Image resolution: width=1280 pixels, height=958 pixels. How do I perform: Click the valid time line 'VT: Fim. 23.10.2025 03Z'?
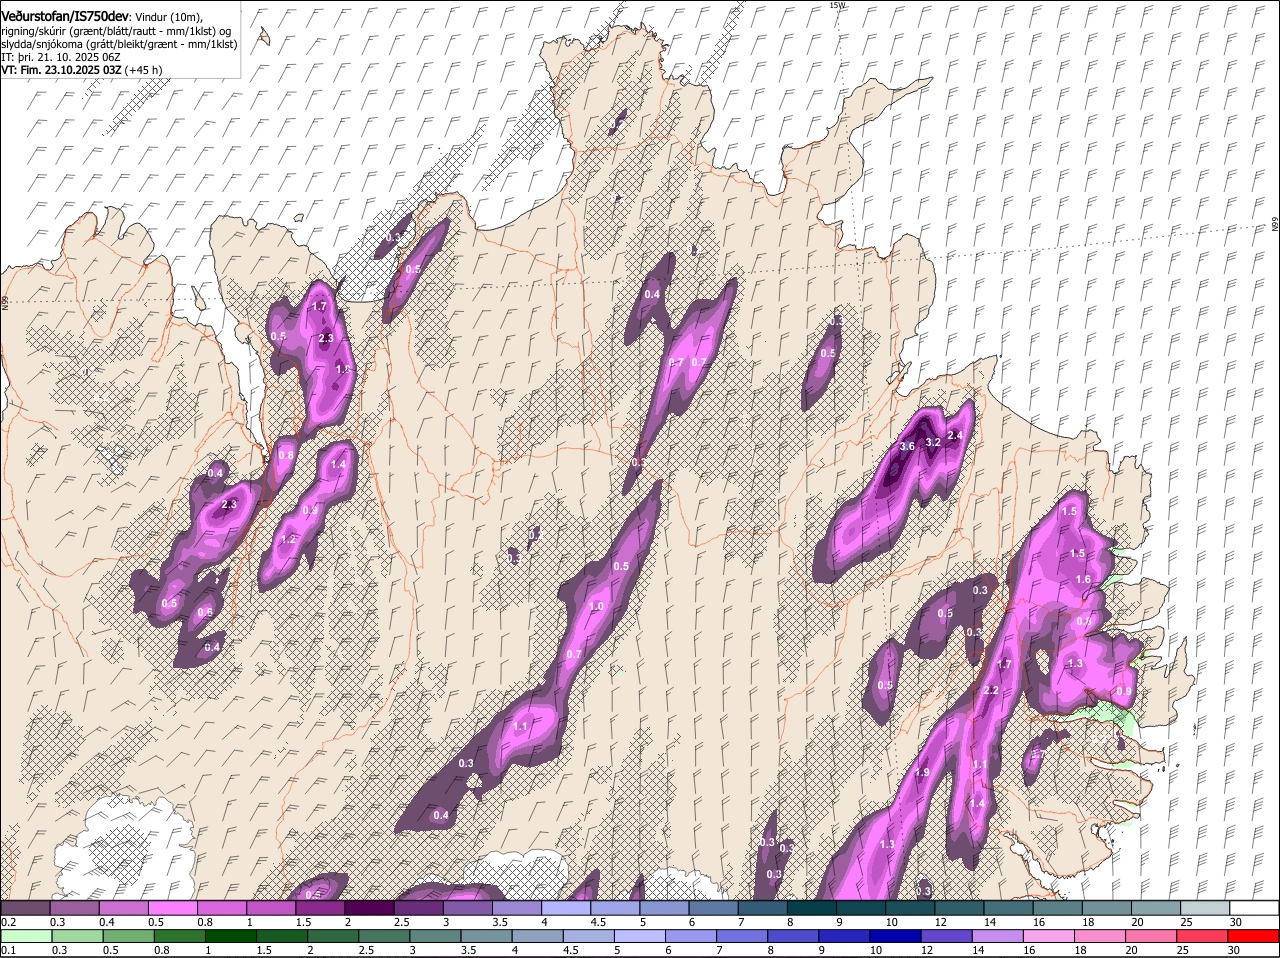(x=62, y=70)
